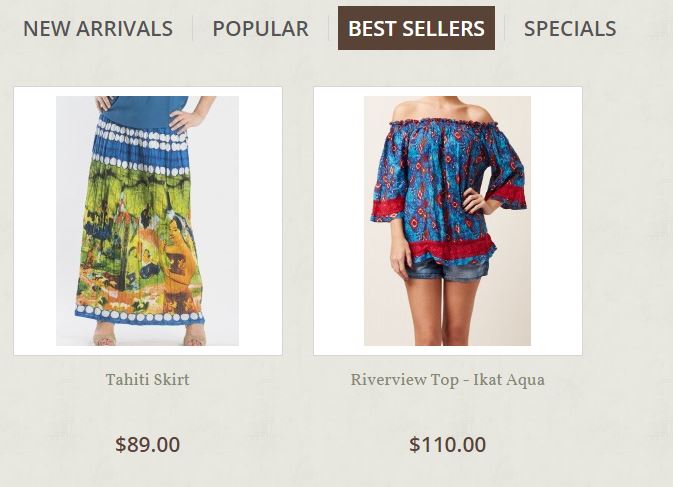Click the sandals in the Tahiti Skirt photo

click(x=150, y=335)
